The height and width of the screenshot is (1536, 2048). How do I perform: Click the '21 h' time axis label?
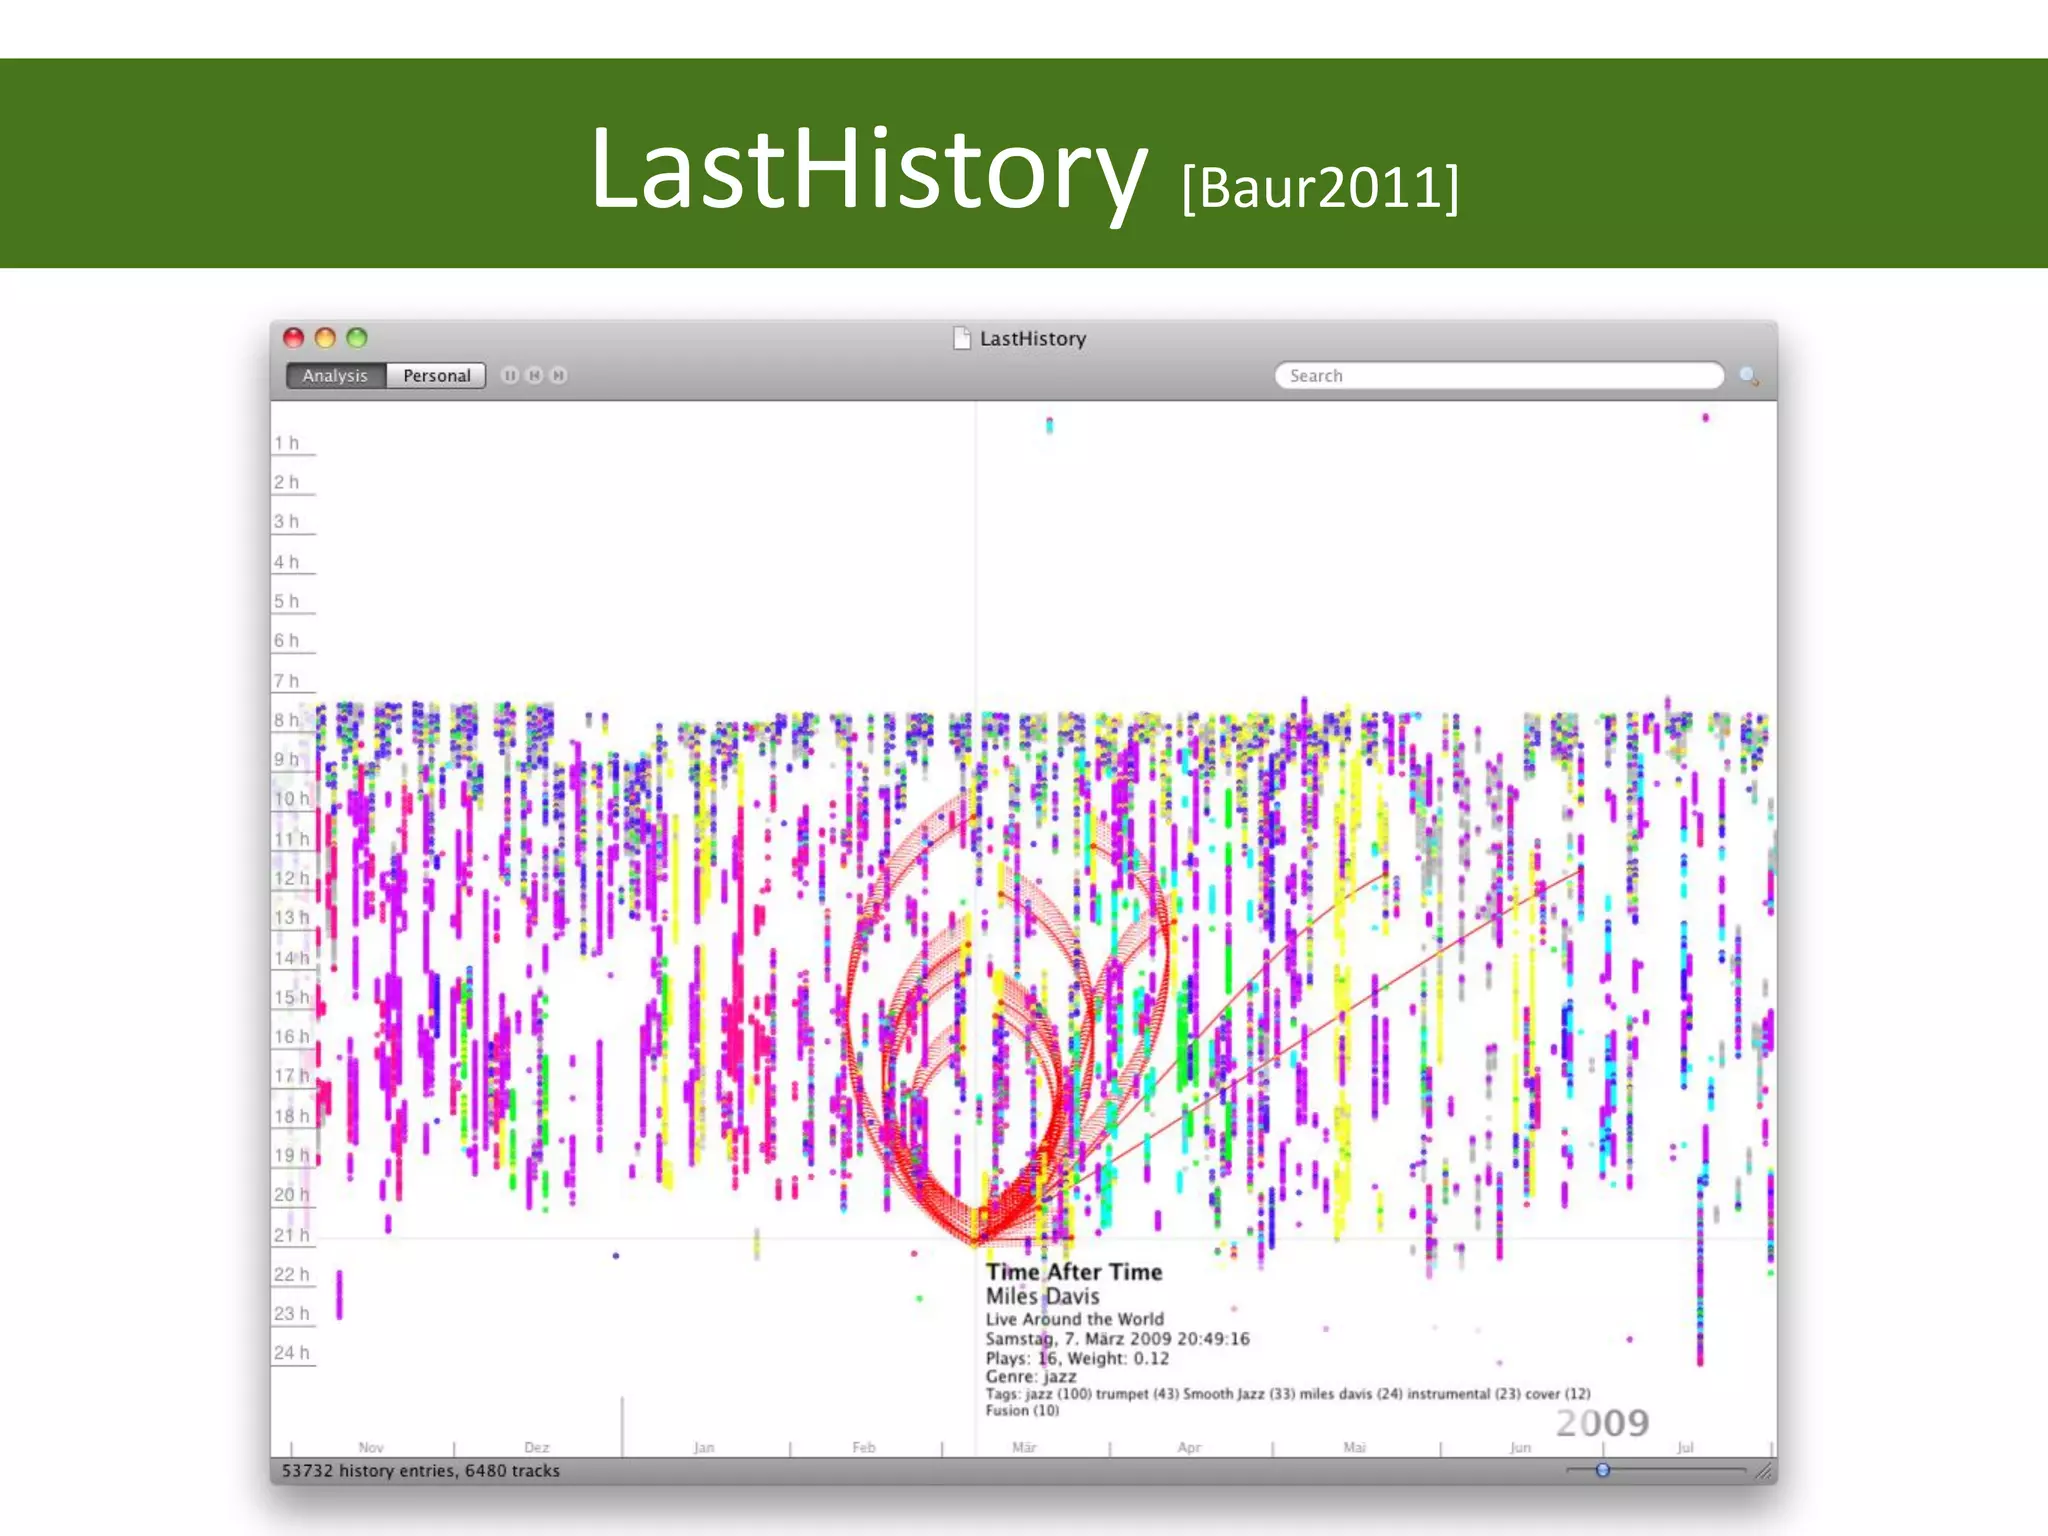[x=292, y=1235]
